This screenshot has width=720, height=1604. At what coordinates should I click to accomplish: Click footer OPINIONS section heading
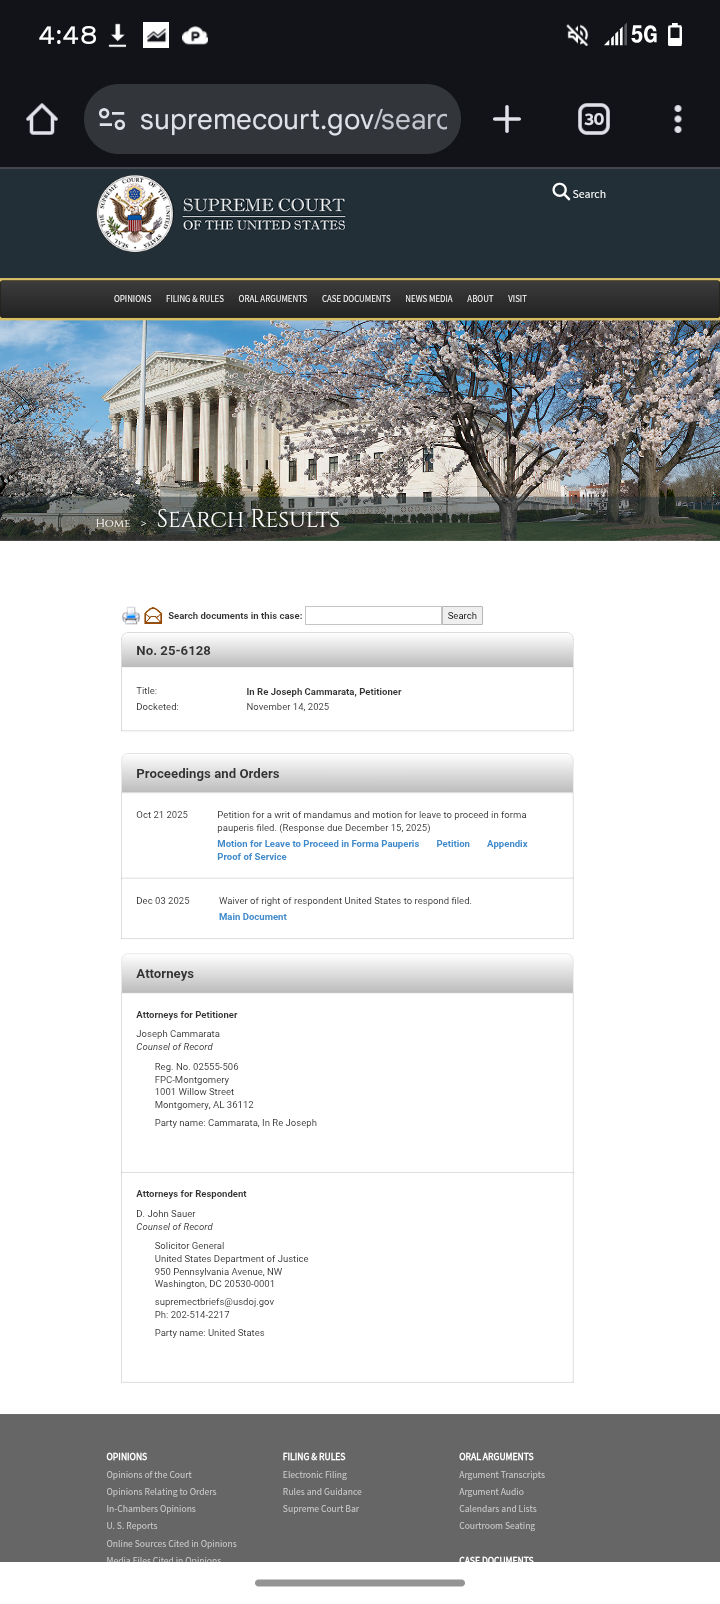(x=127, y=1457)
